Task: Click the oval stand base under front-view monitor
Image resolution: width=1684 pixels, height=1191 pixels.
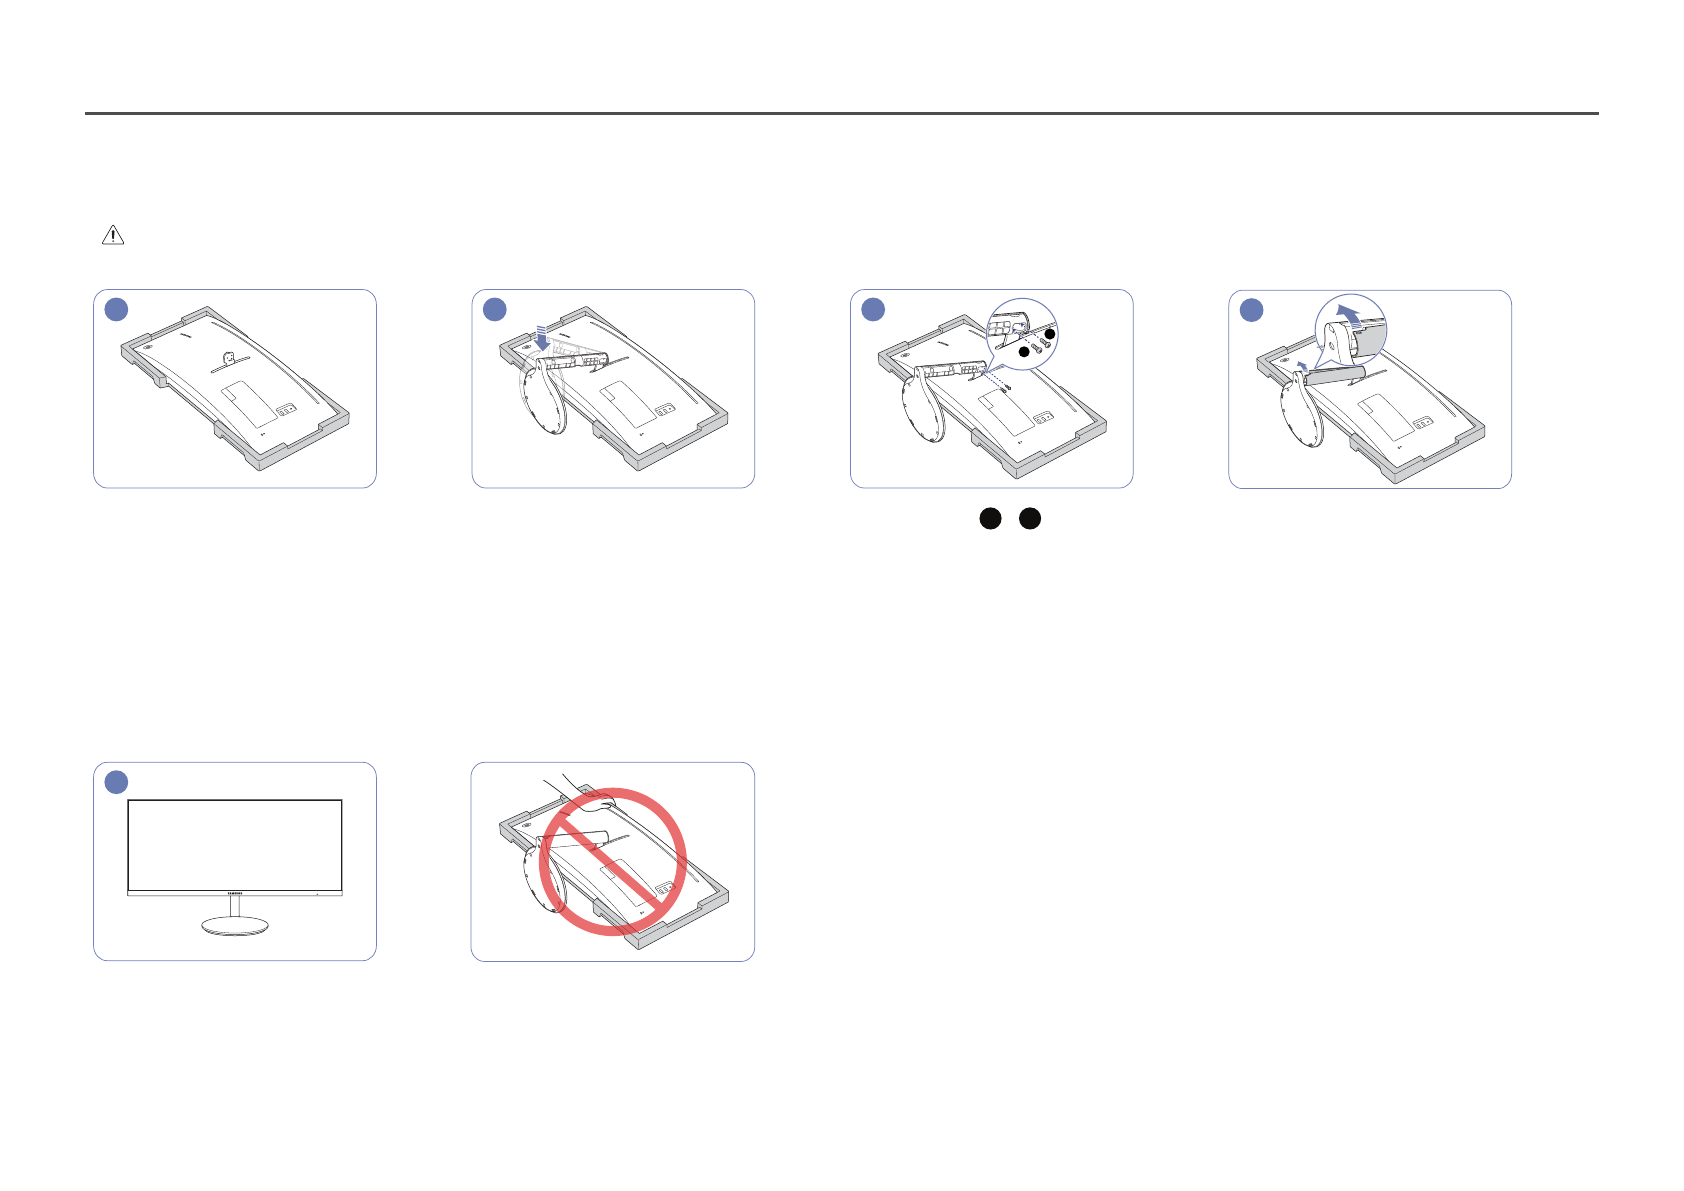Action: tap(235, 927)
